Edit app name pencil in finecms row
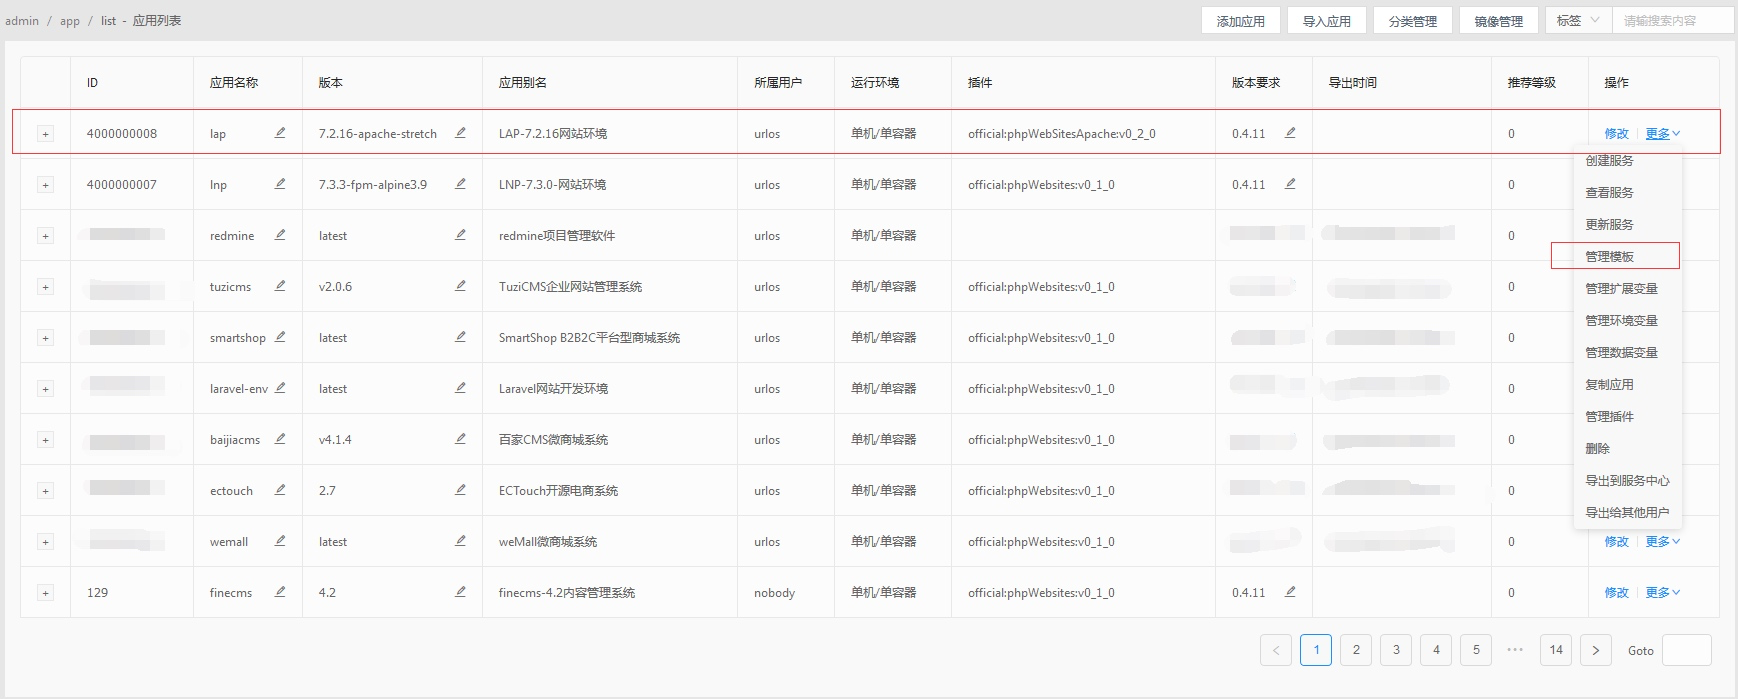The width and height of the screenshot is (1738, 699). [280, 591]
